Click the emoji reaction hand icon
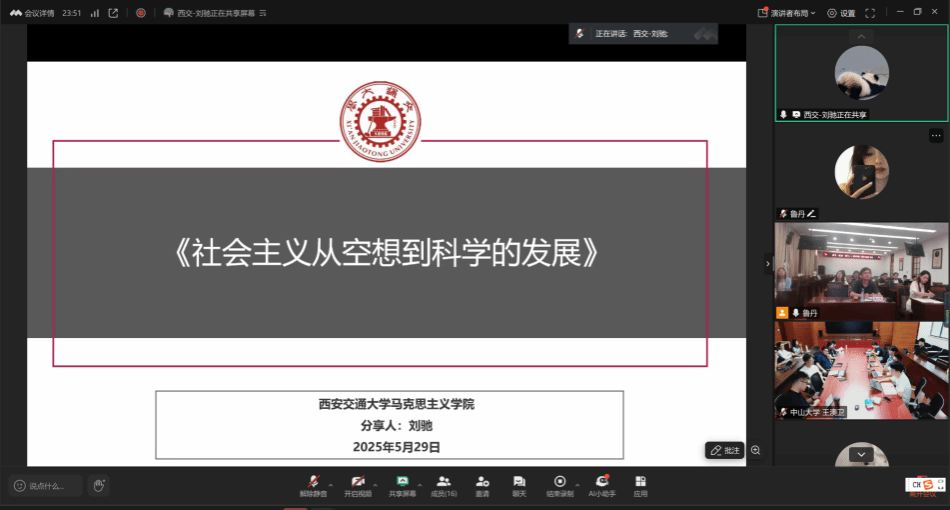950x510 pixels. (99, 486)
